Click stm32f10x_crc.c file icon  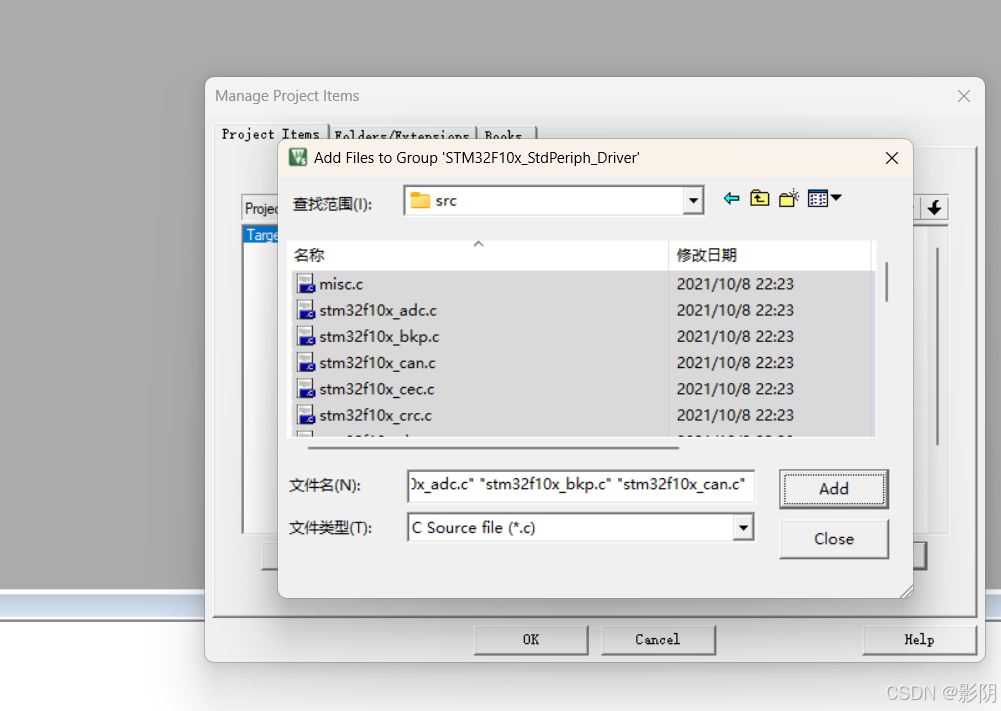(306, 414)
